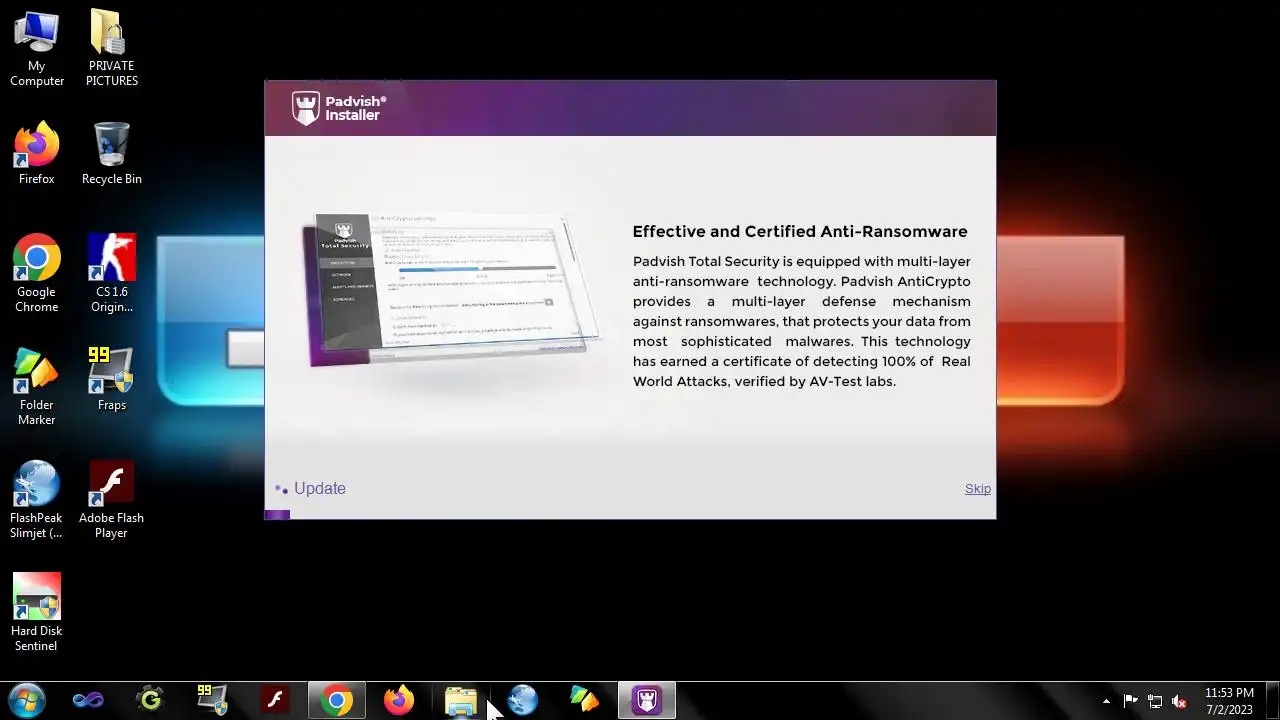
Task: Launch the Hard Disk Sentinel shortcut
Action: [37, 613]
